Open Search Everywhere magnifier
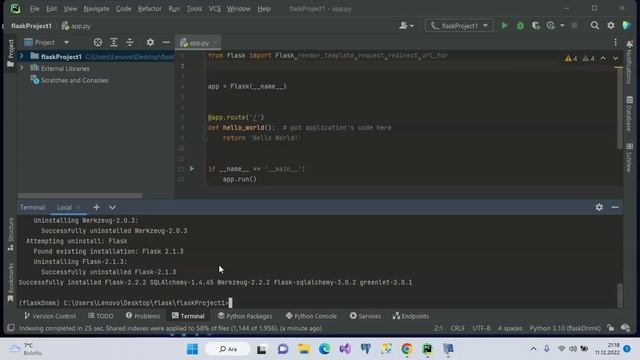Screen dimensions: 640x360 [595, 26]
